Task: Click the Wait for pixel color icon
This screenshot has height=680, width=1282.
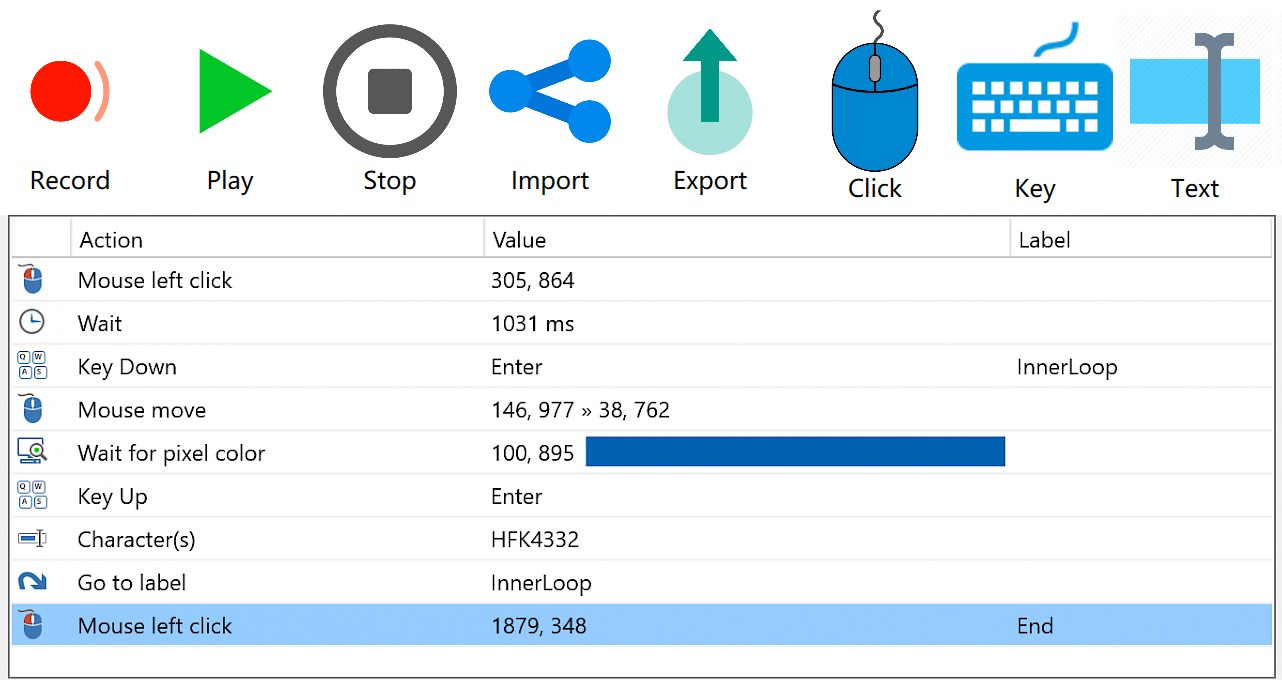Action: (x=32, y=452)
